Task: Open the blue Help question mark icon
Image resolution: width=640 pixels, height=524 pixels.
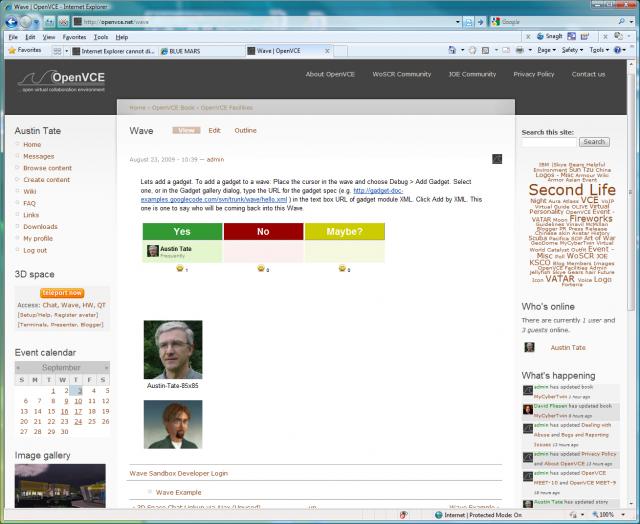Action: pos(618,50)
